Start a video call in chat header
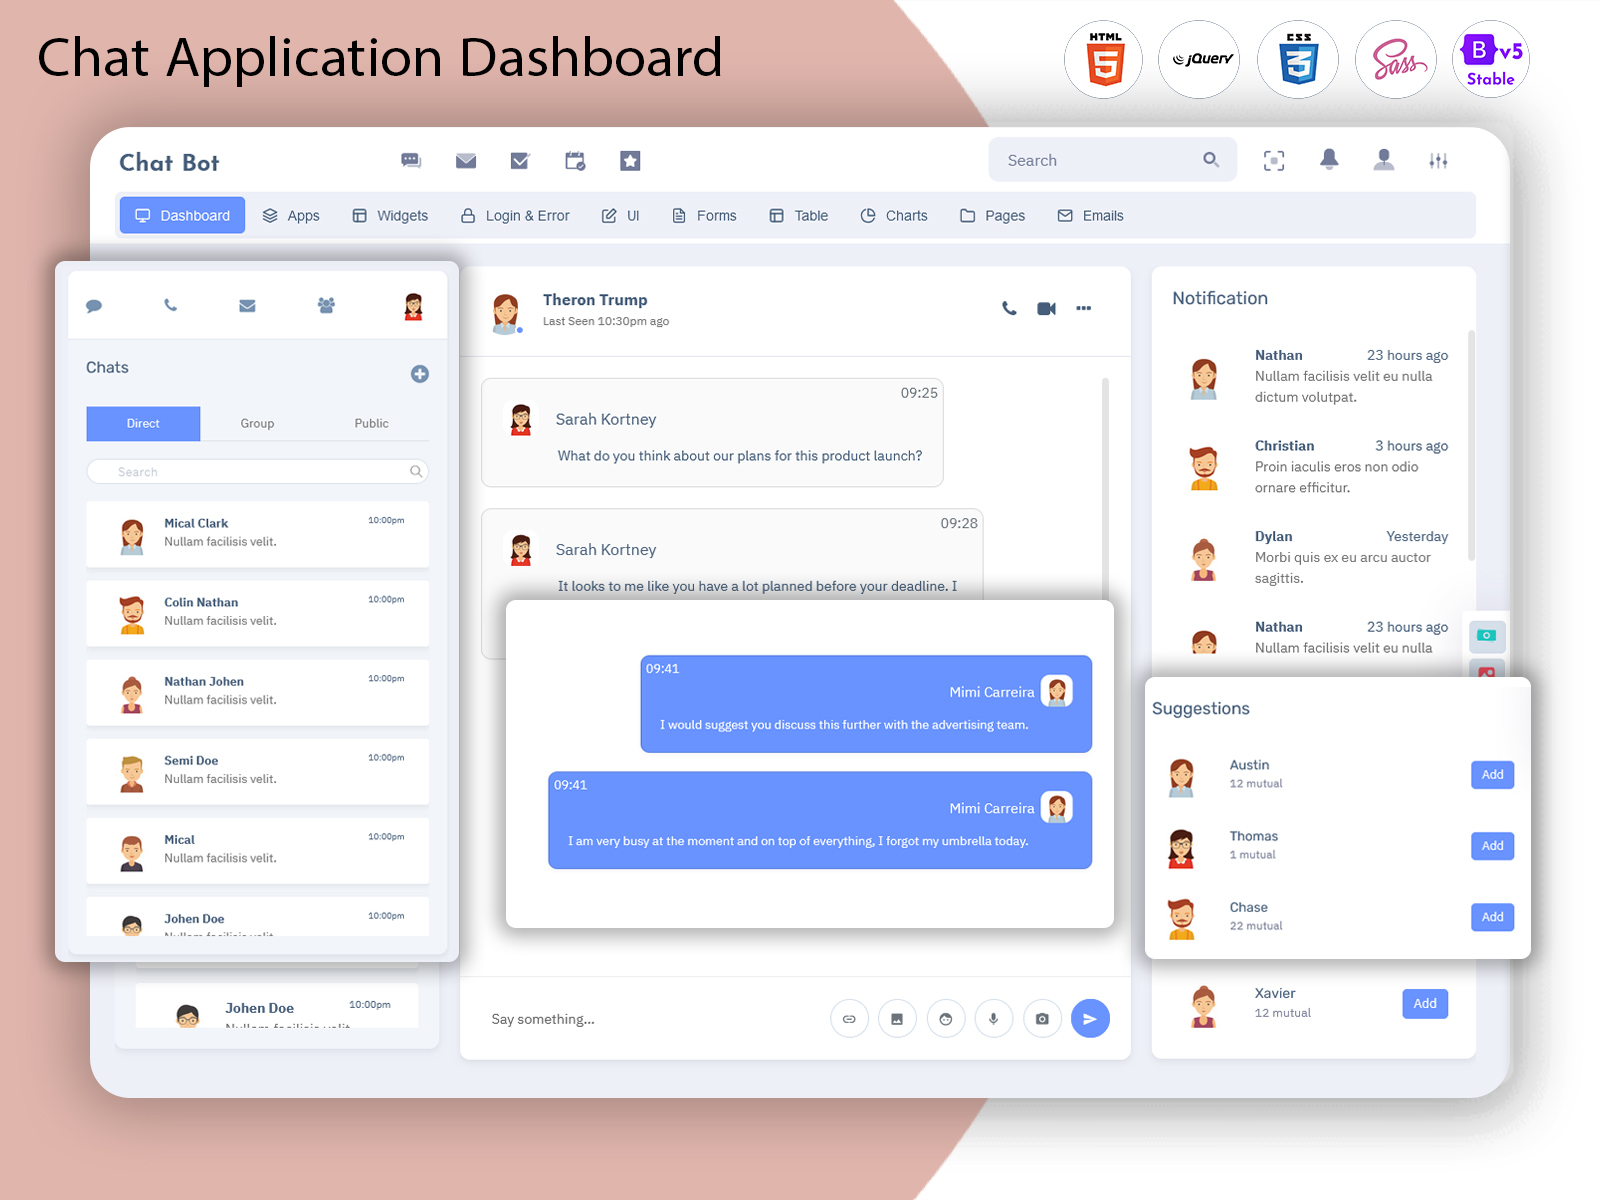Viewport: 1600px width, 1200px height. [x=1046, y=309]
